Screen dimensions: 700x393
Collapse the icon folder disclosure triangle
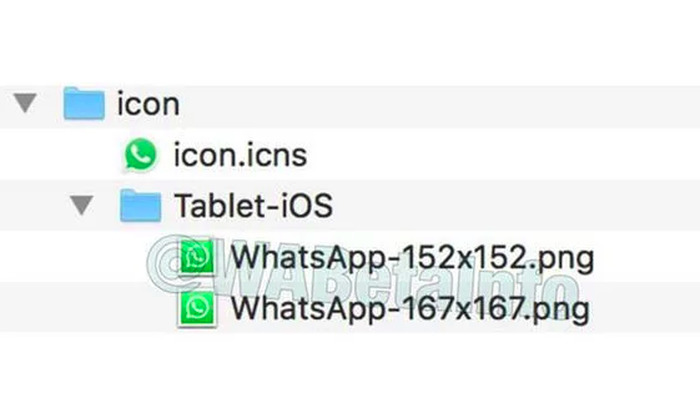tap(25, 103)
